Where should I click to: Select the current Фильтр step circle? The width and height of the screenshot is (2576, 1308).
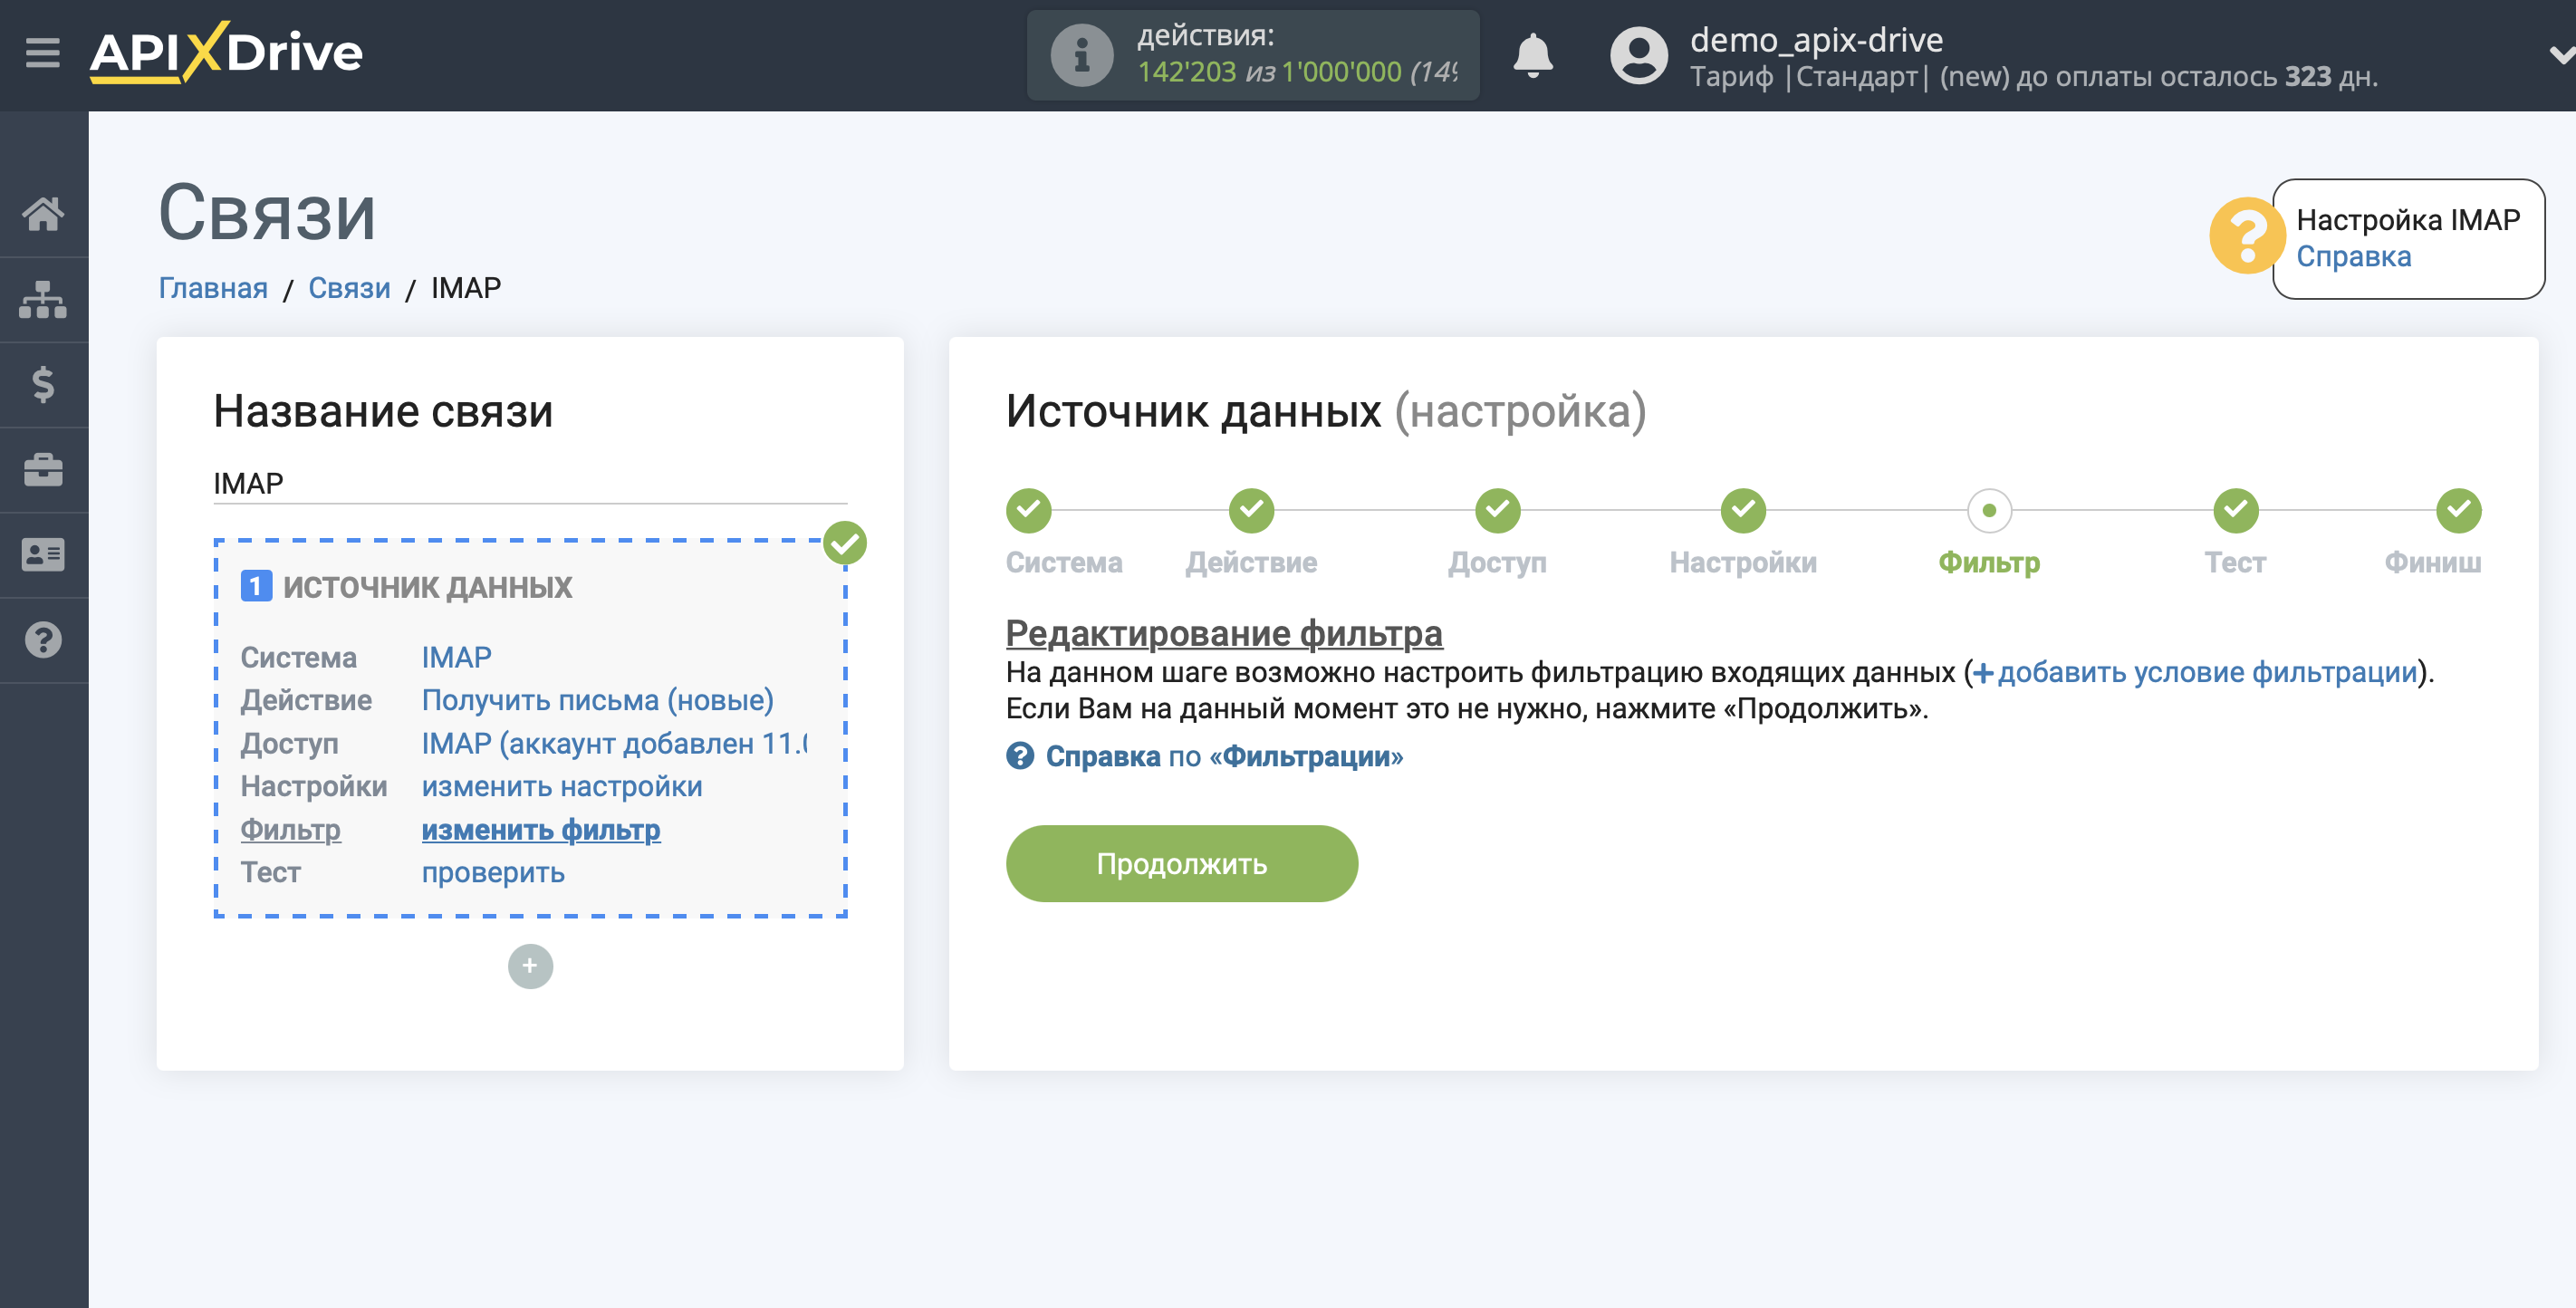pyautogui.click(x=1989, y=511)
